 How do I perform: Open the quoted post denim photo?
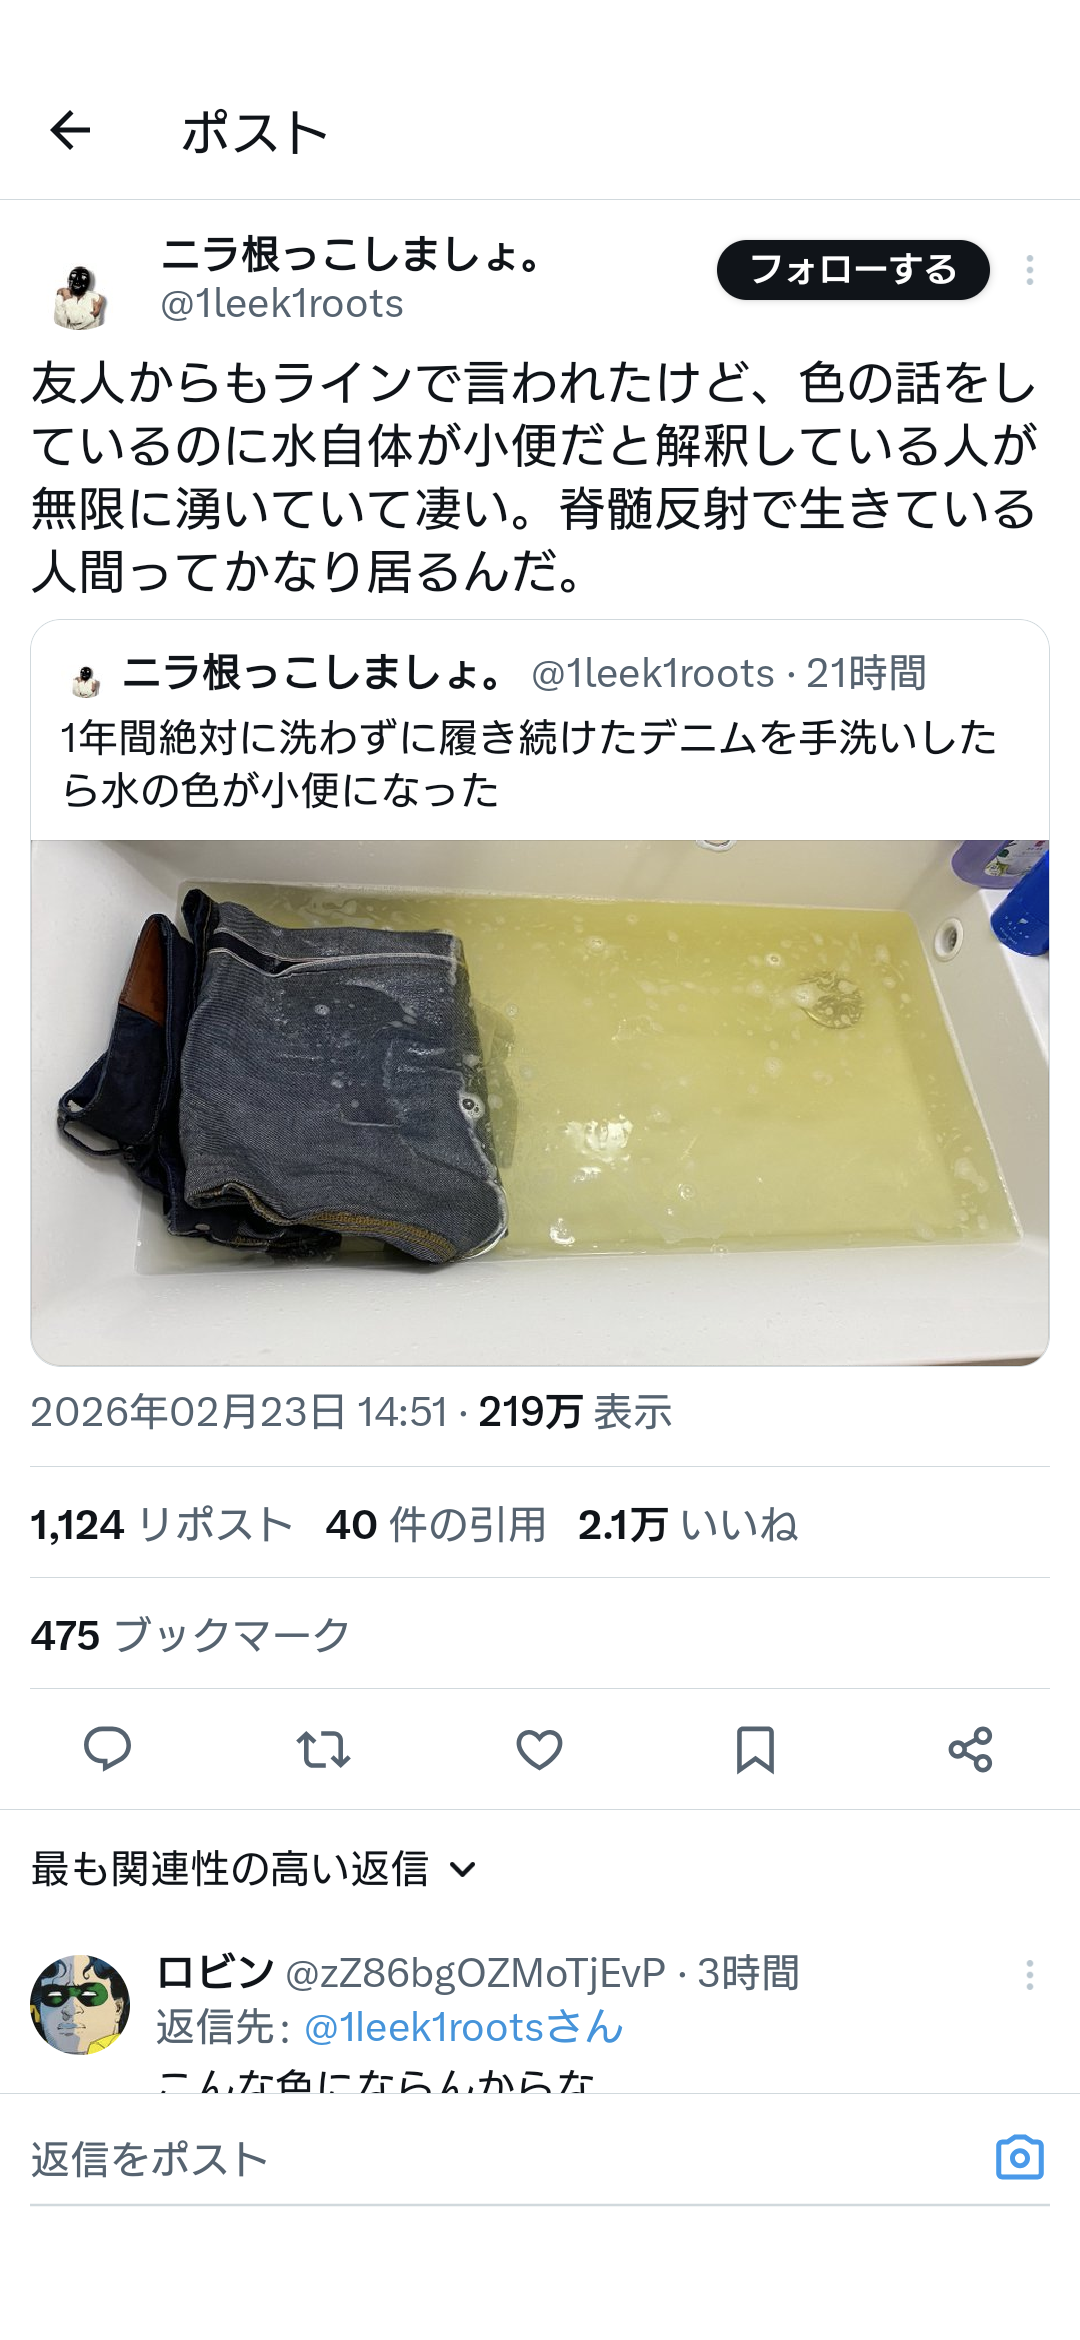click(x=540, y=1102)
